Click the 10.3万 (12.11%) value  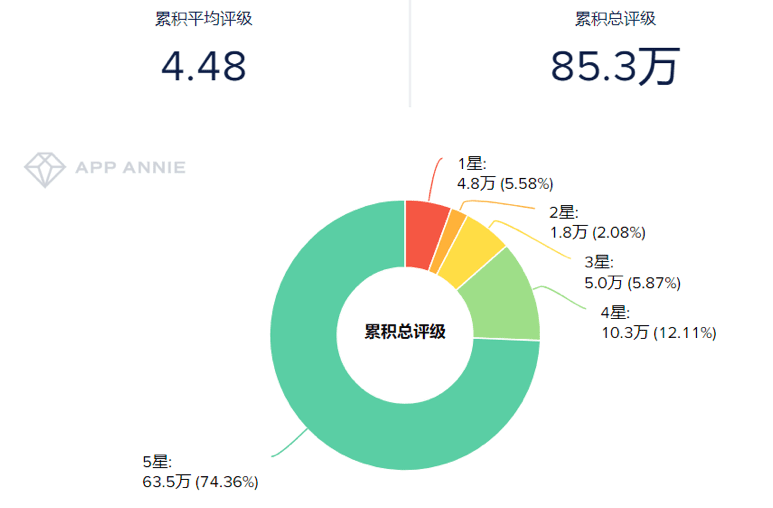(x=659, y=332)
